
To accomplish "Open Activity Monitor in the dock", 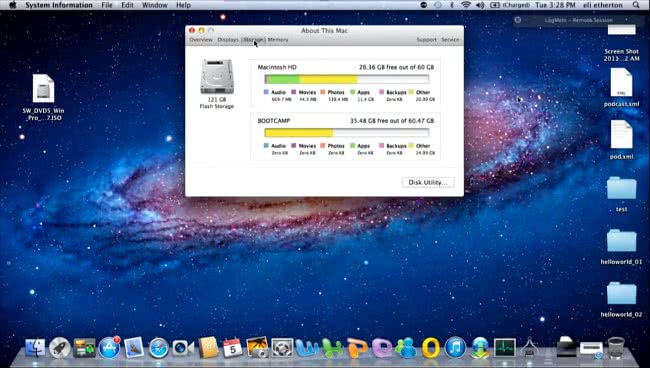I will click(x=504, y=348).
